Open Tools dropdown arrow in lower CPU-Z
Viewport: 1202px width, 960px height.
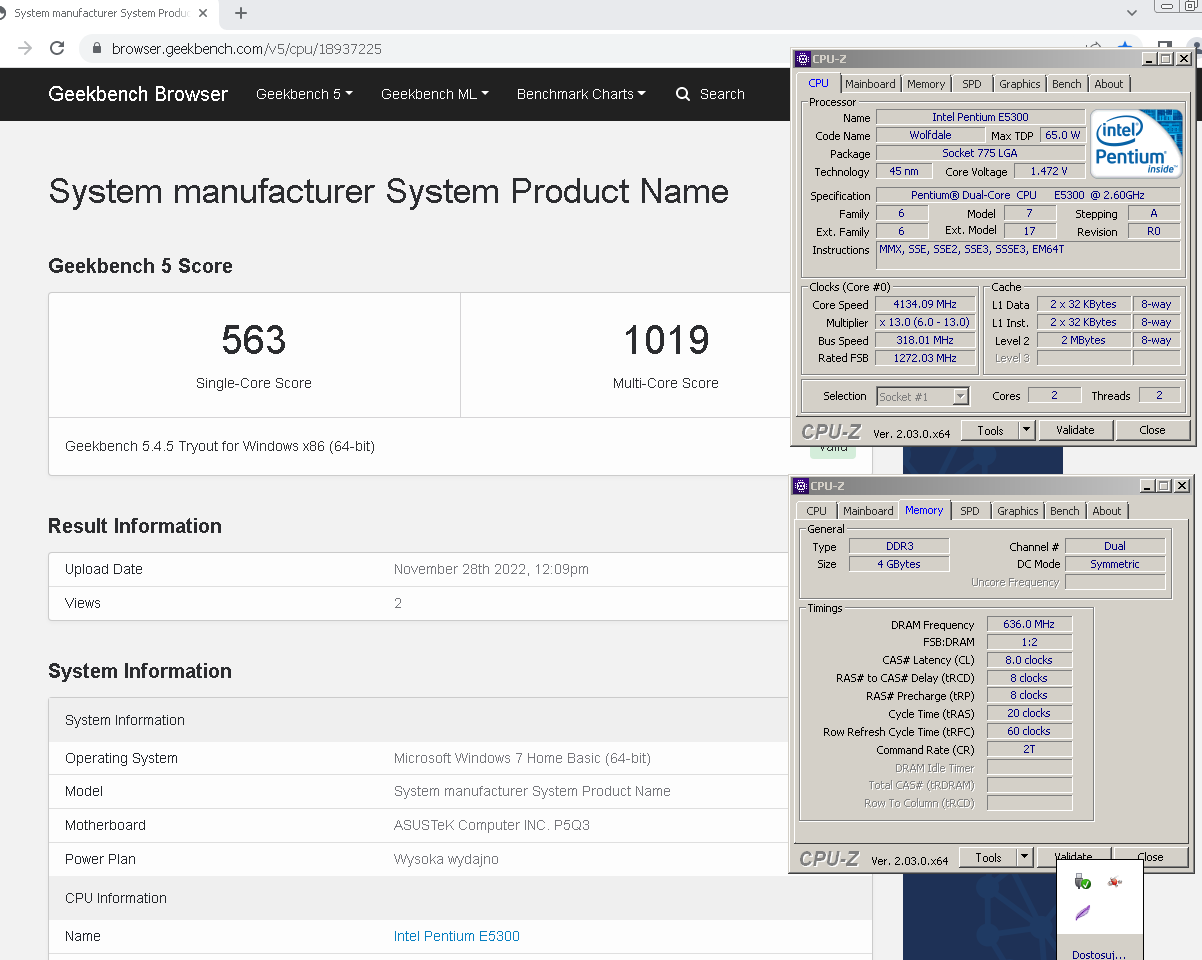coord(1024,857)
